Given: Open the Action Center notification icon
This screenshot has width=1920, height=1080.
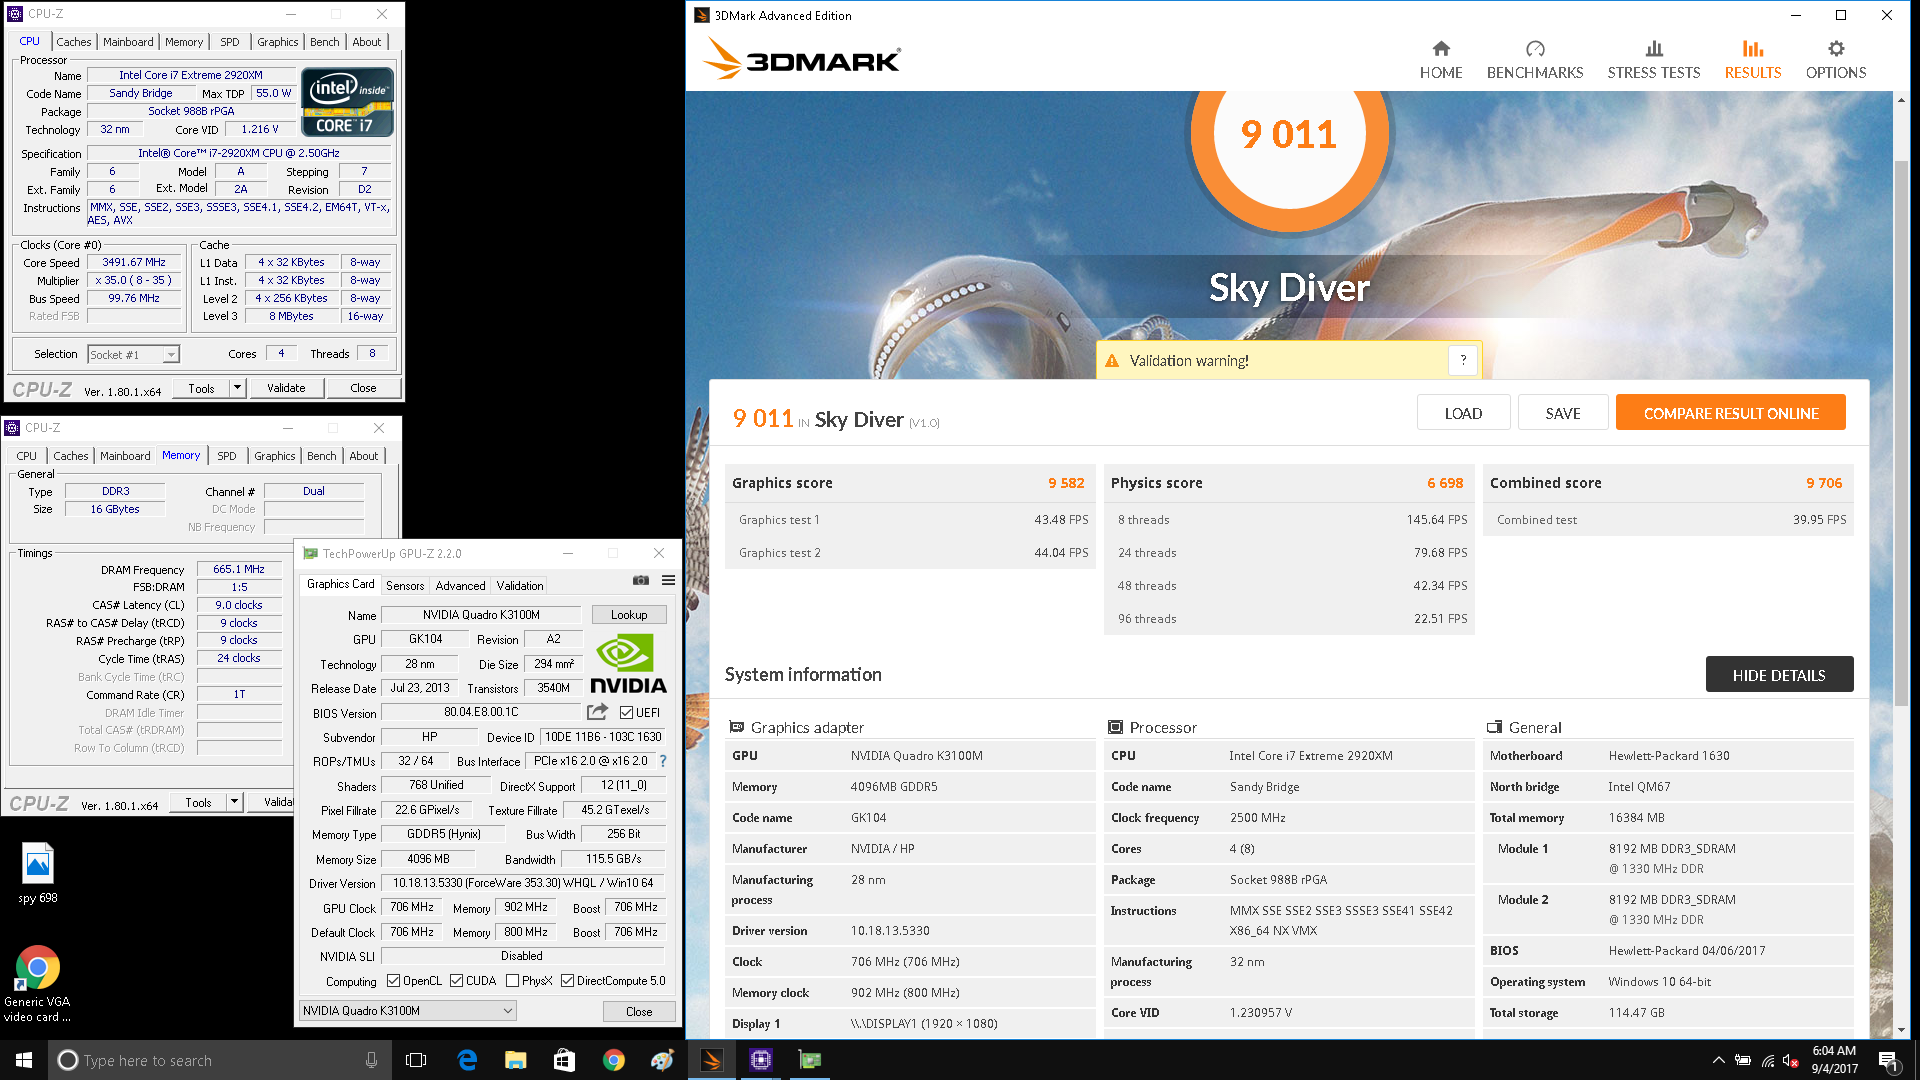Looking at the screenshot, I should 1888,1060.
